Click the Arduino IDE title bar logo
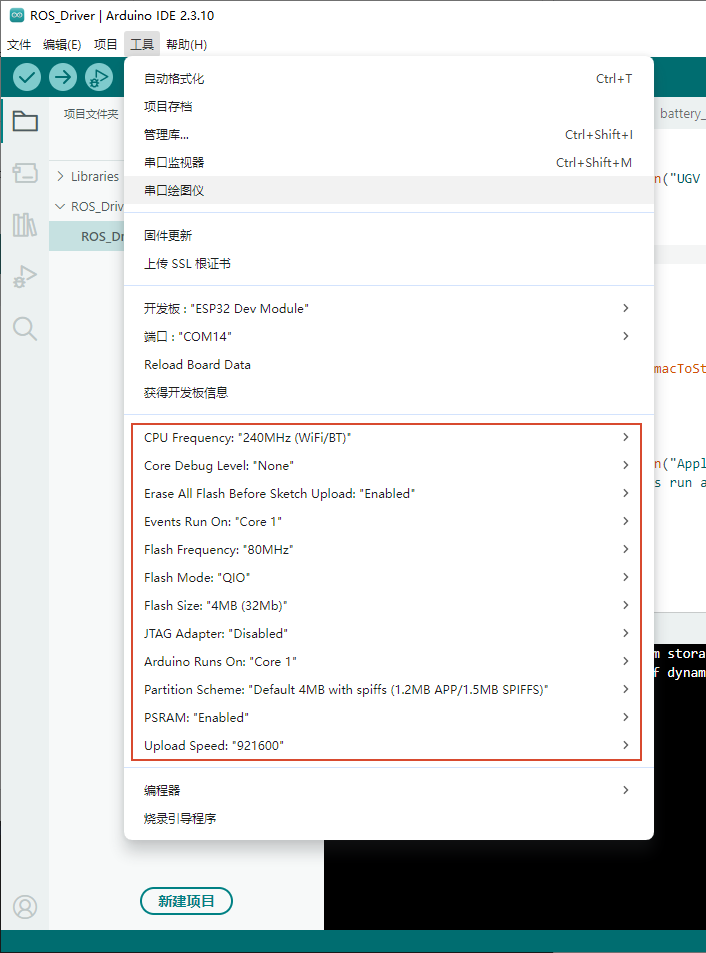This screenshot has width=706, height=953. 17,16
